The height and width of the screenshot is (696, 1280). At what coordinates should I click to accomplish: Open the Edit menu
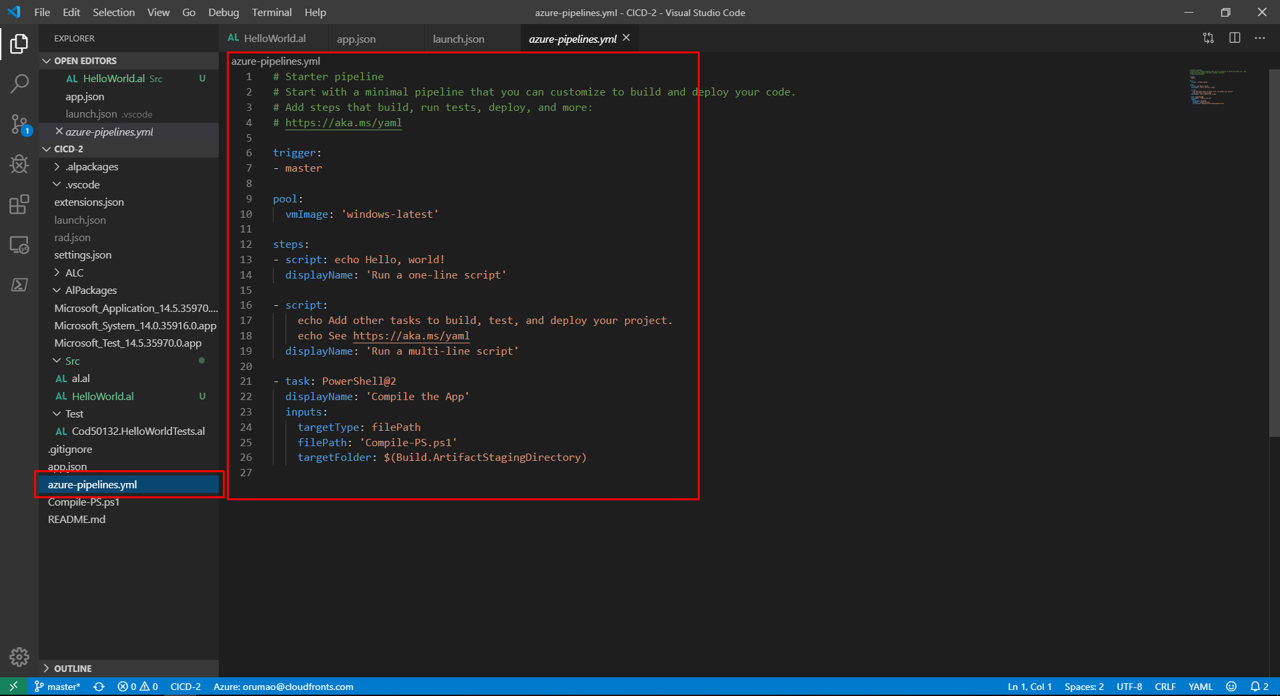point(71,12)
